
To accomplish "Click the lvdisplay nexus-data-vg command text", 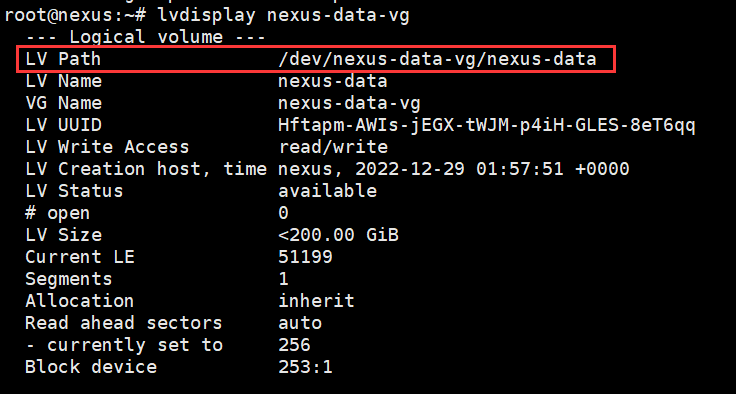I will [284, 16].
